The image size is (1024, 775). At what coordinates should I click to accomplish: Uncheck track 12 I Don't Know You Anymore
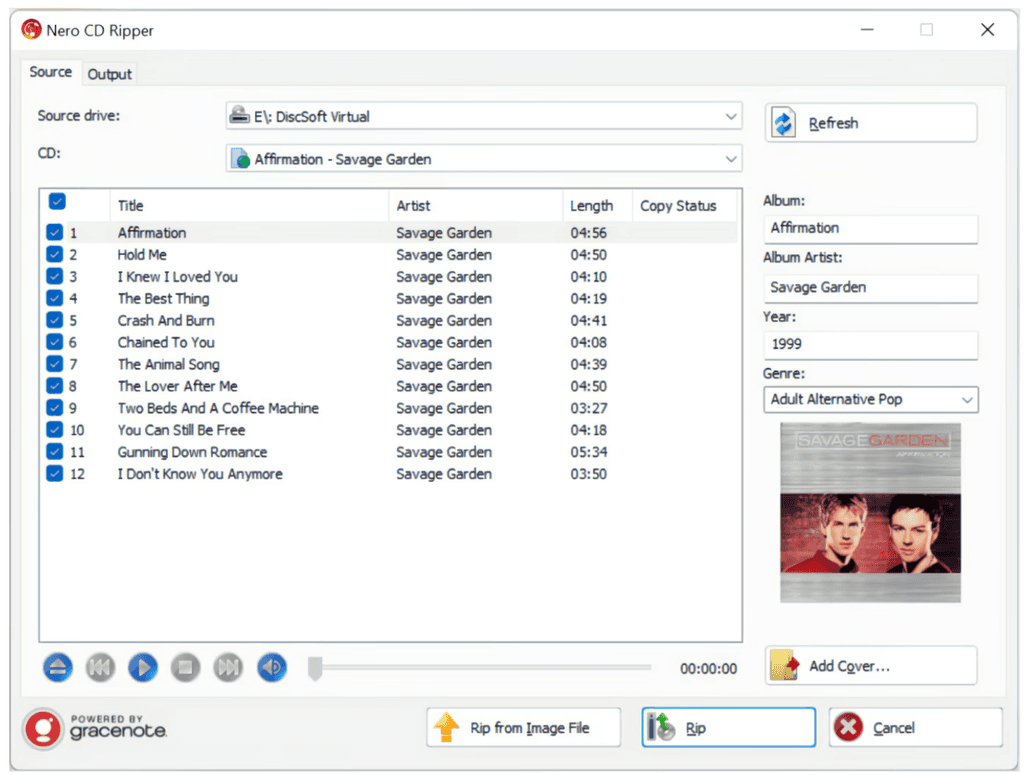pos(54,474)
